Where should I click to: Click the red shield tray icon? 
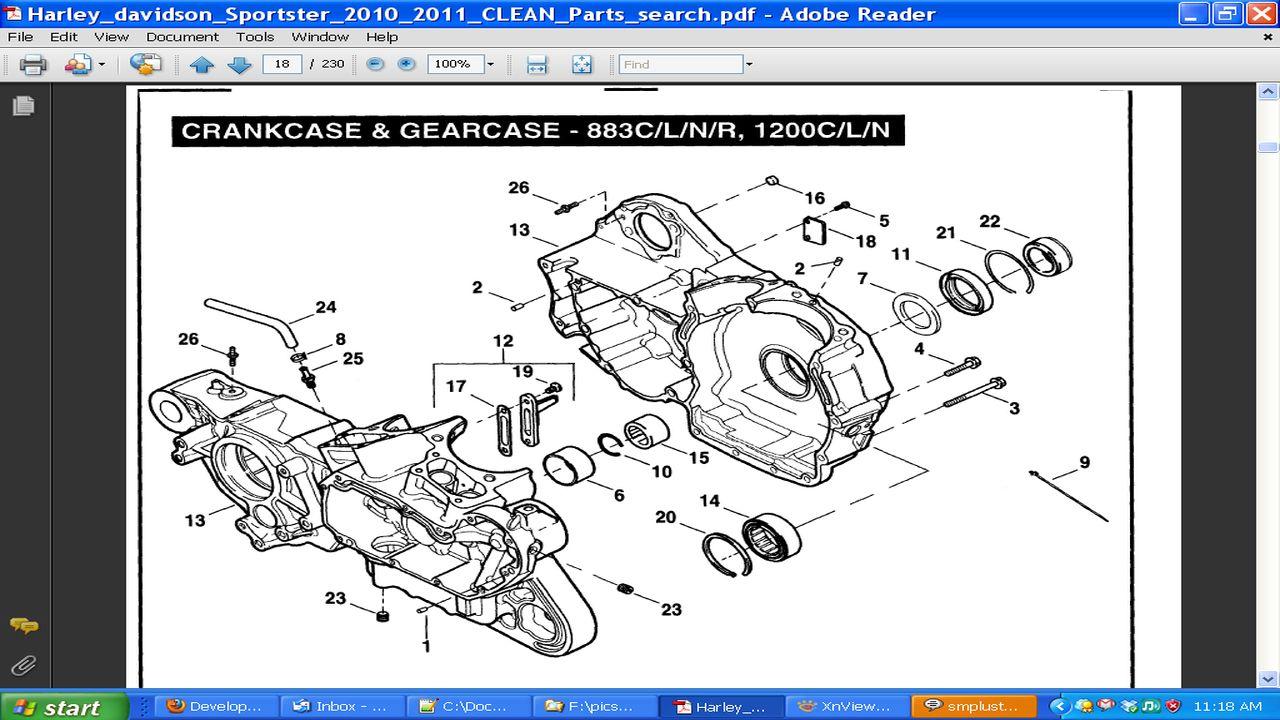(1172, 706)
